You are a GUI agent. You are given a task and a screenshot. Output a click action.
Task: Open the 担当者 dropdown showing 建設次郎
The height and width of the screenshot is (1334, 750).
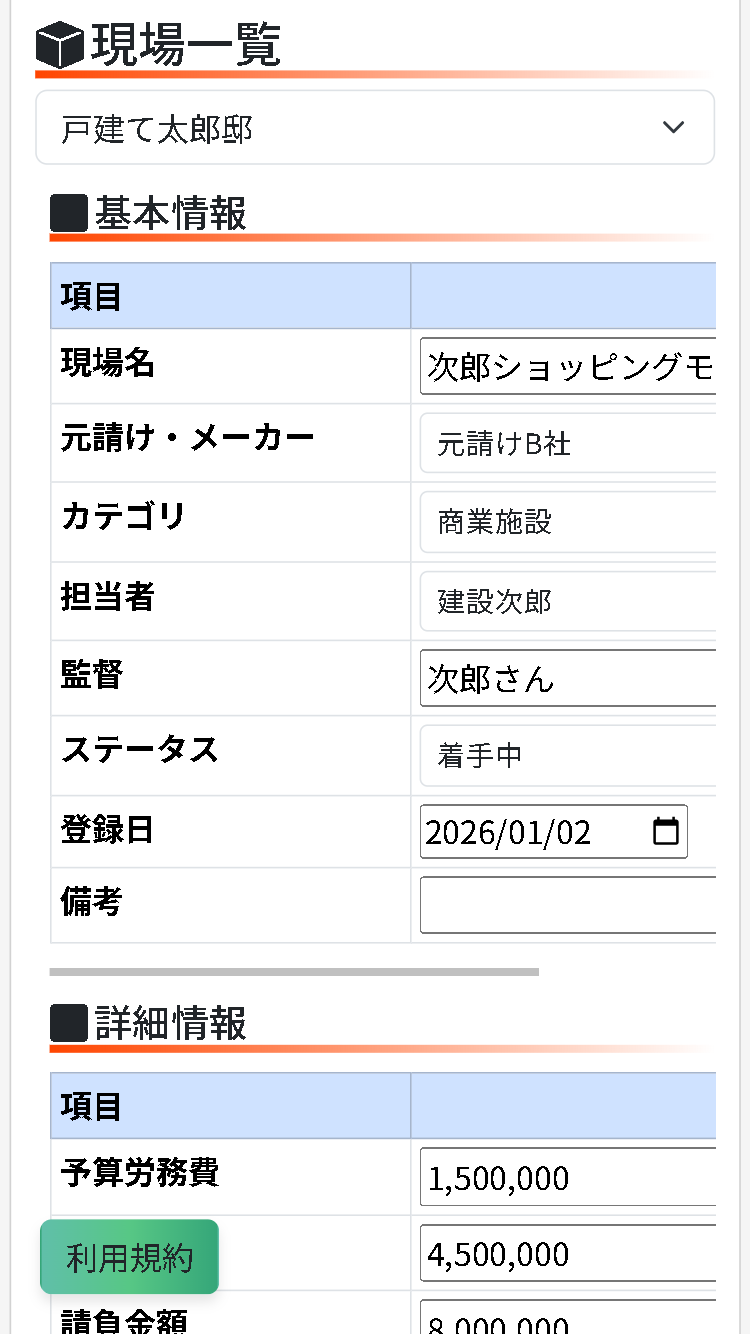(x=570, y=600)
